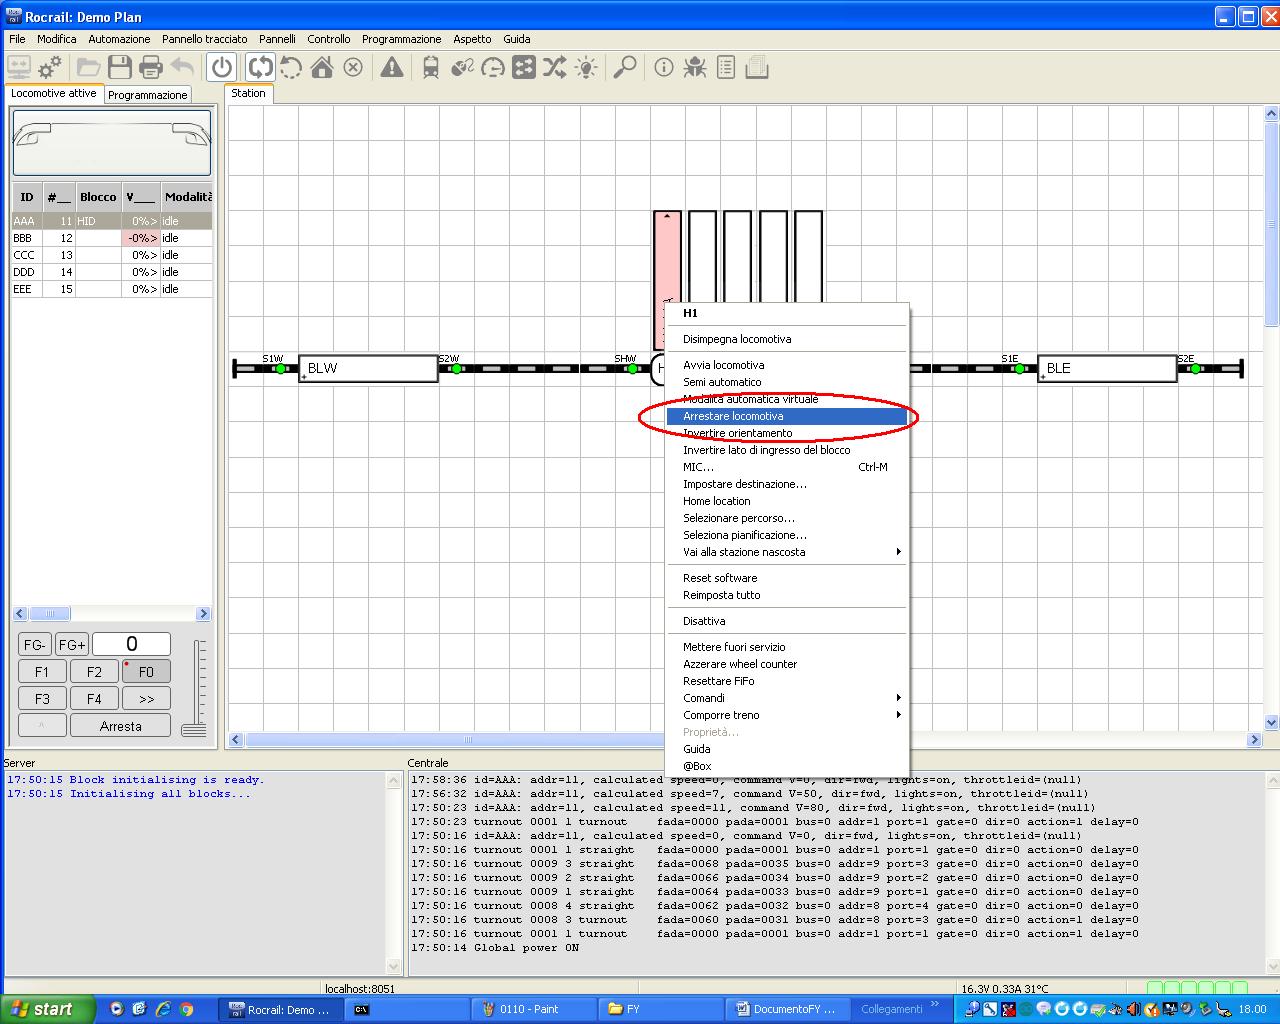Click the house icon in toolbar
The height and width of the screenshot is (1024, 1280).
[x=322, y=68]
